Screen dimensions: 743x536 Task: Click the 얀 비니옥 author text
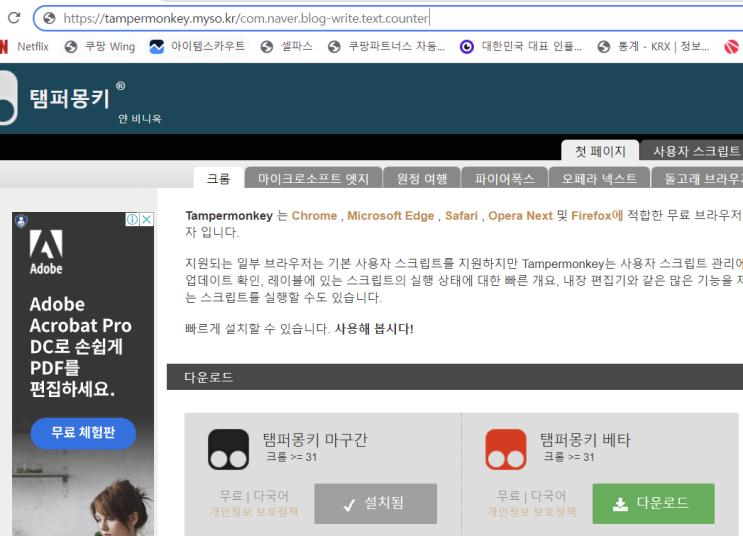pyautogui.click(x=140, y=118)
